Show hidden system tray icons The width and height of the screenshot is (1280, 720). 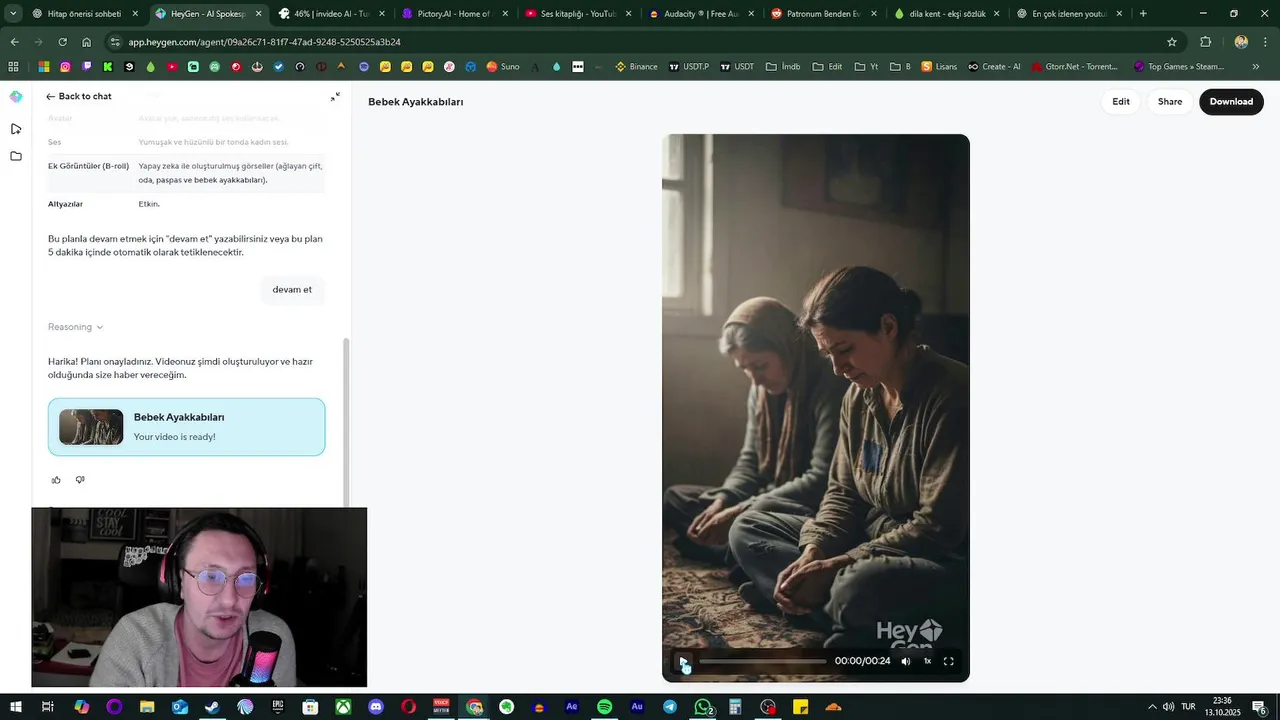pyautogui.click(x=1152, y=707)
